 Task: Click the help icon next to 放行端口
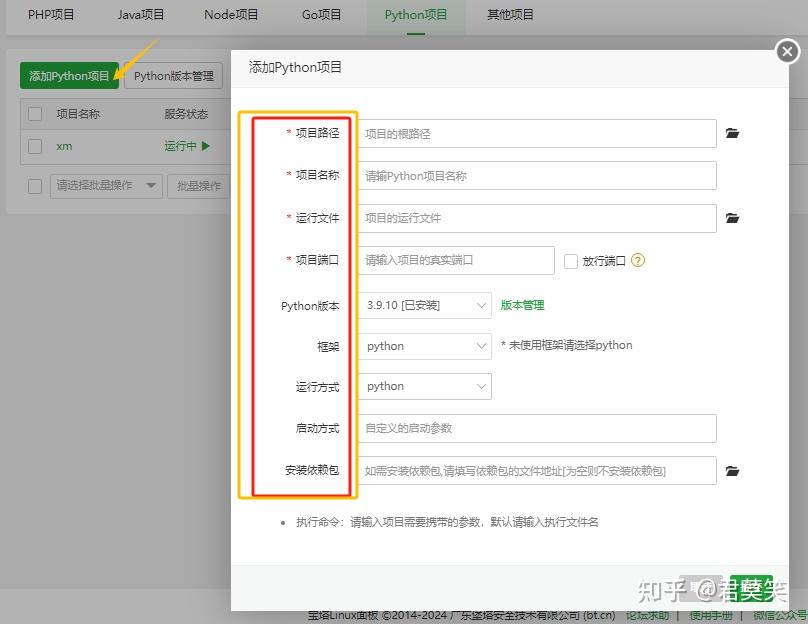coord(638,261)
